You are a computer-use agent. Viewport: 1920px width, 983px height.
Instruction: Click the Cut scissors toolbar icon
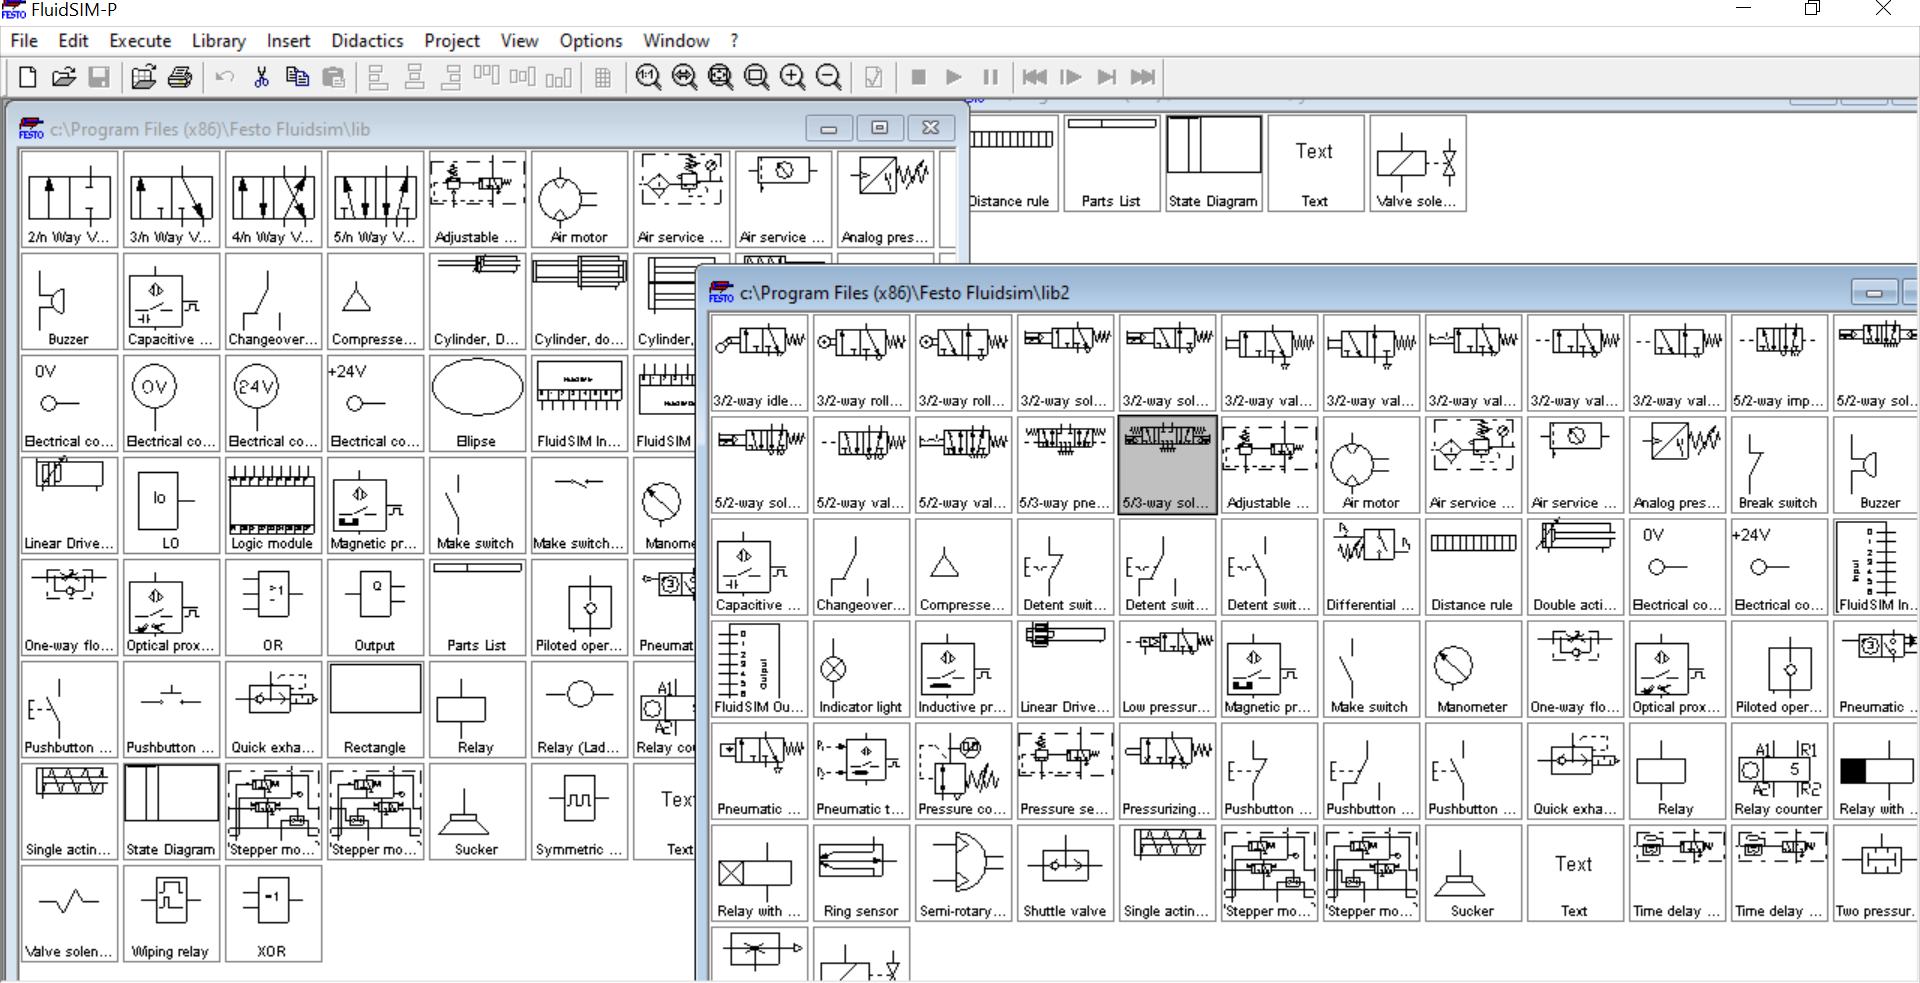coord(262,77)
